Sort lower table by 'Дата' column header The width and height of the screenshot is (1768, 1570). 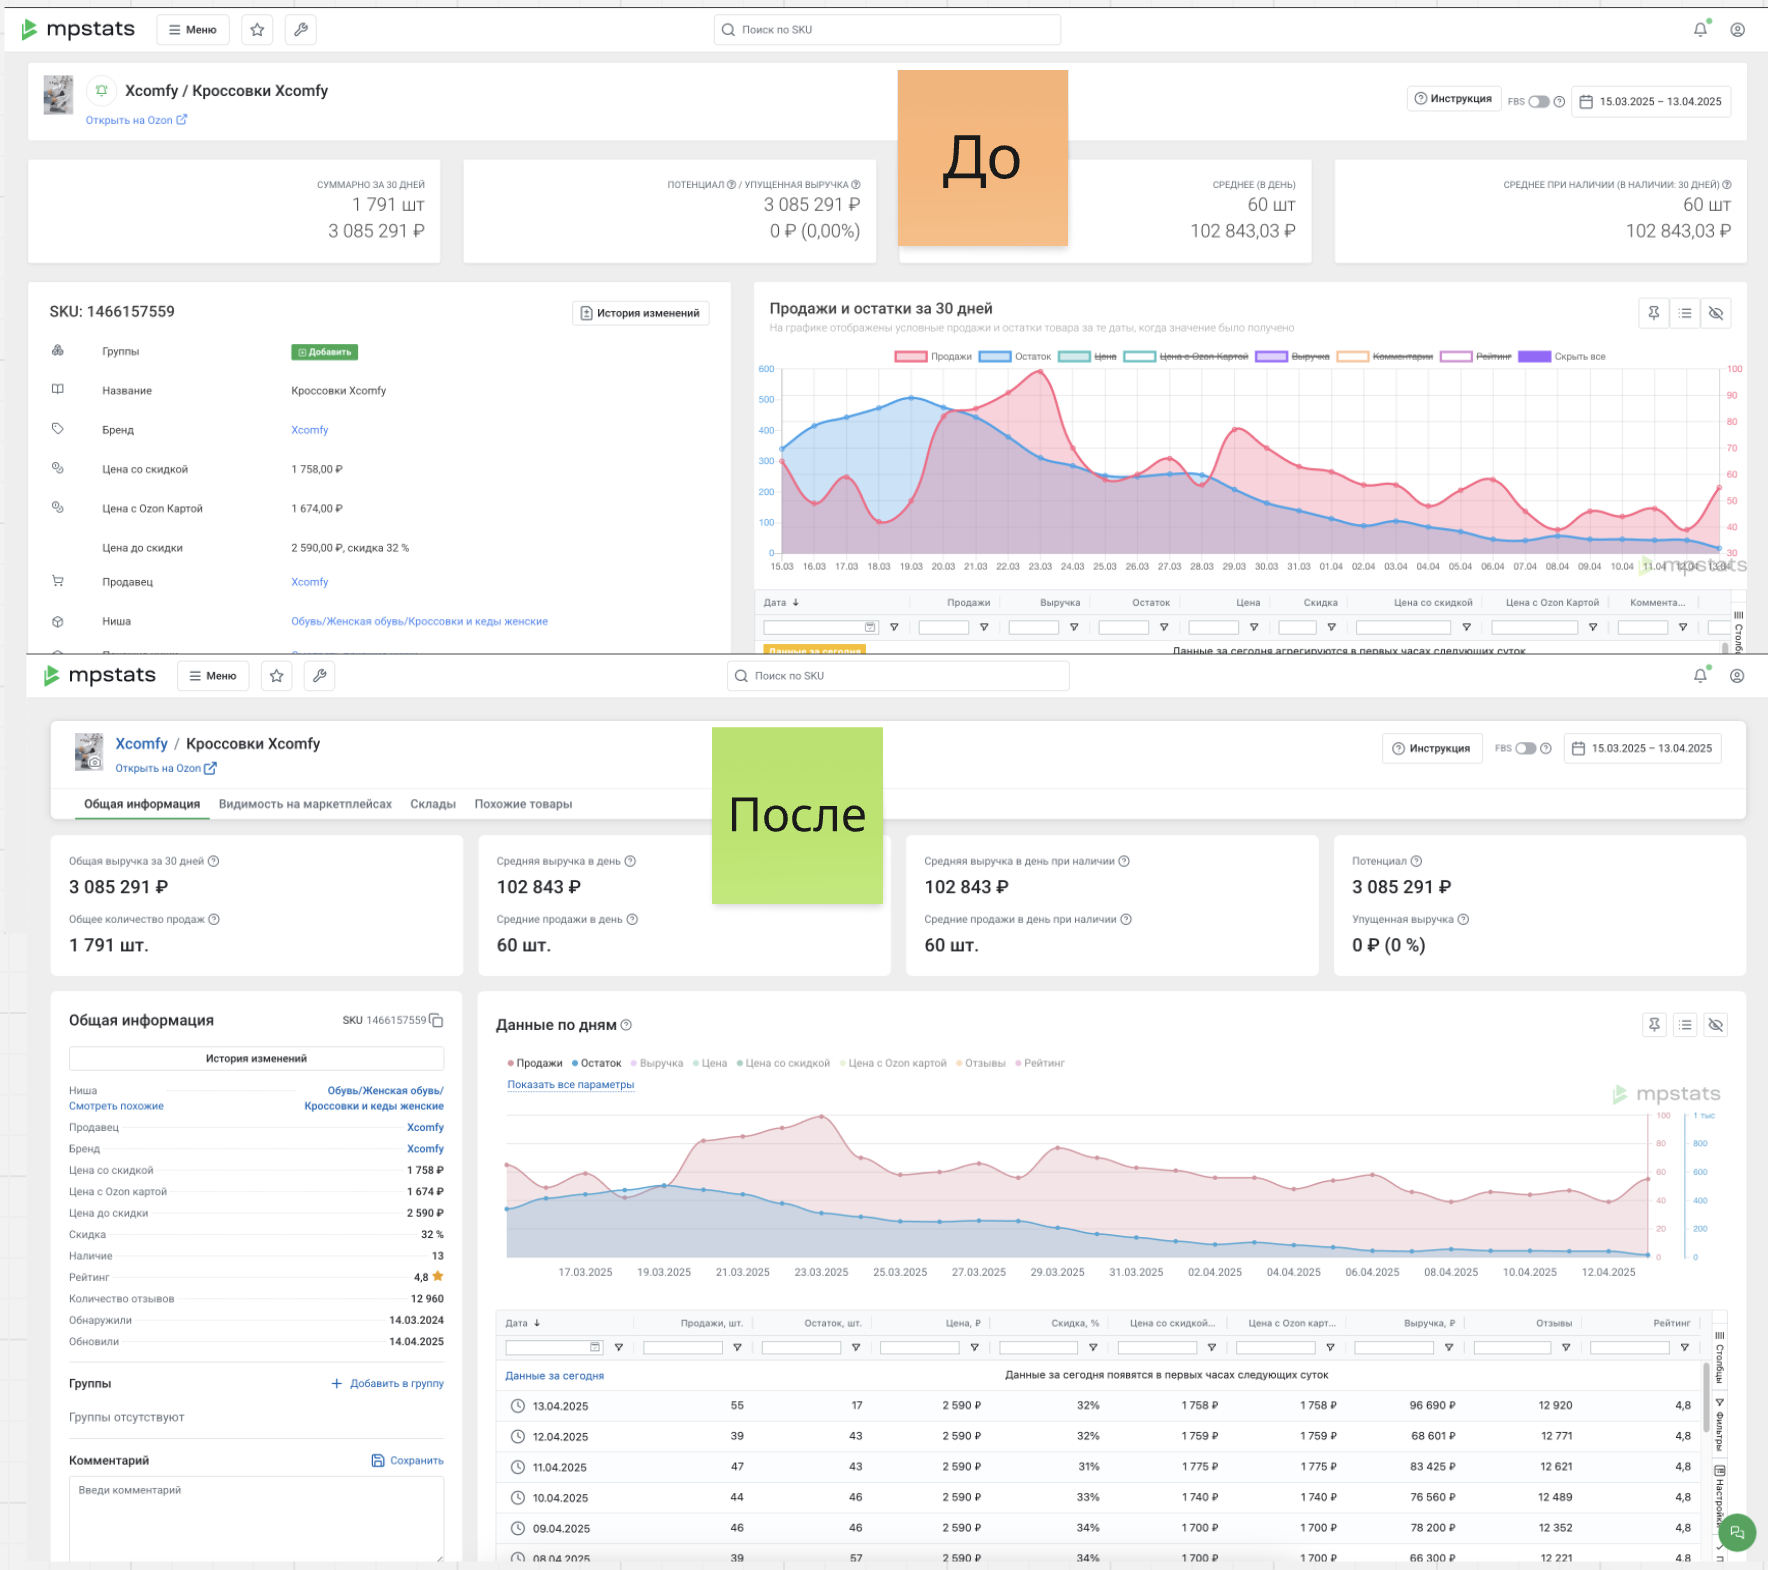pyautogui.click(x=522, y=1323)
